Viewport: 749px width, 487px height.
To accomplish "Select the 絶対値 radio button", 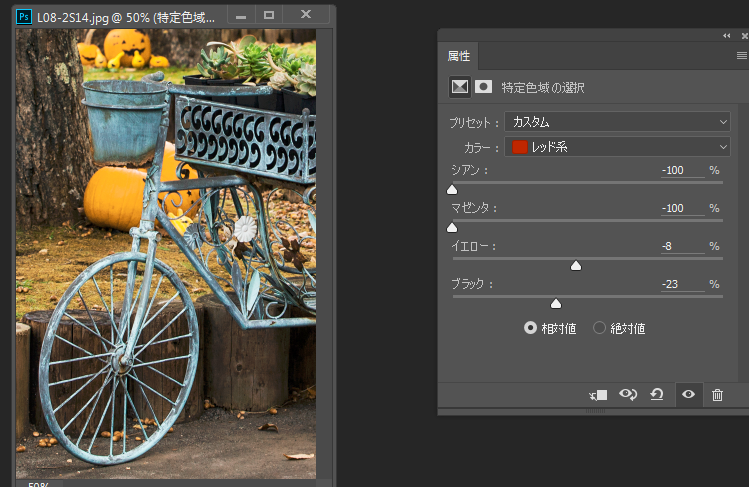I will point(599,328).
